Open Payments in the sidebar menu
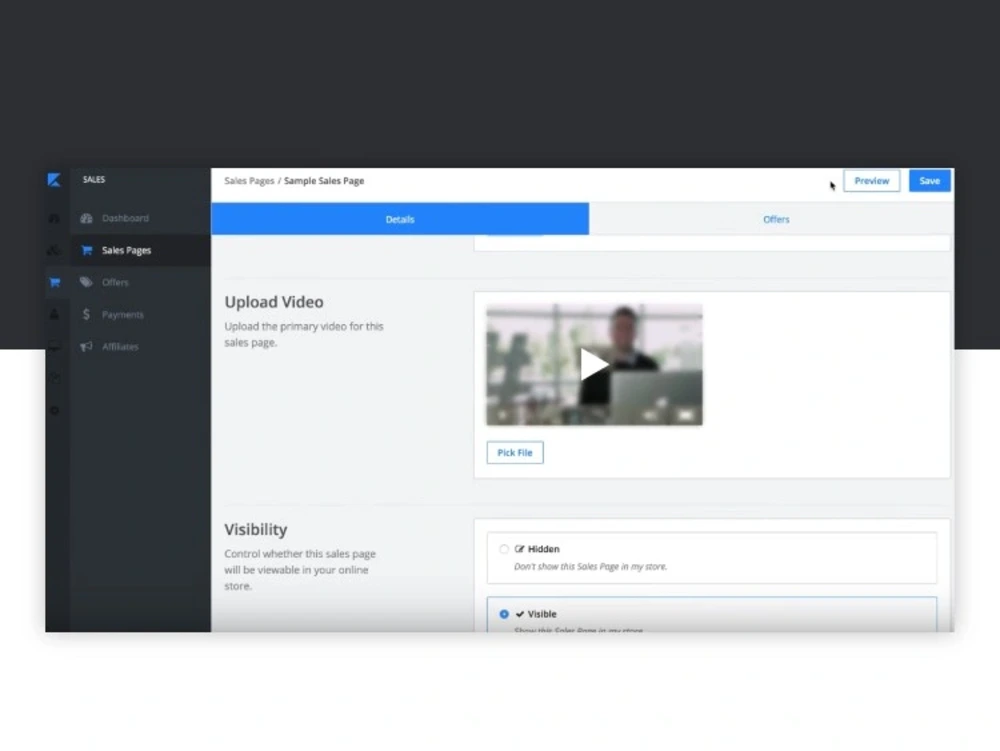Image resolution: width=1000 pixels, height=751 pixels. pyautogui.click(x=140, y=314)
